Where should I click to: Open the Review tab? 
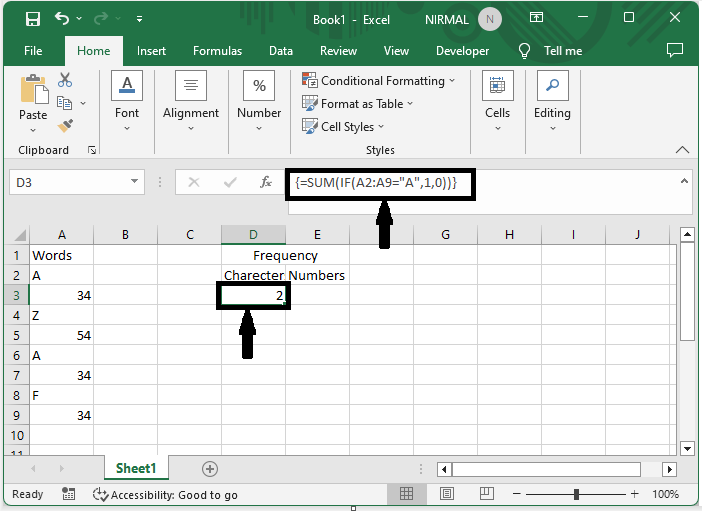pyautogui.click(x=338, y=51)
